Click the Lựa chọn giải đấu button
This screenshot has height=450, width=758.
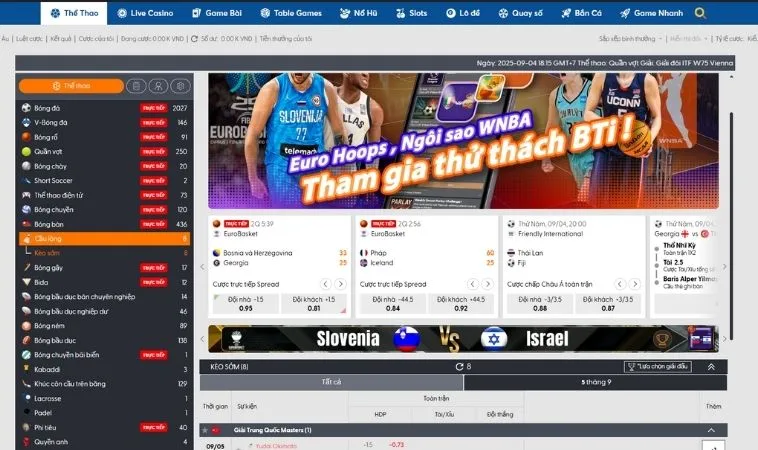[656, 367]
